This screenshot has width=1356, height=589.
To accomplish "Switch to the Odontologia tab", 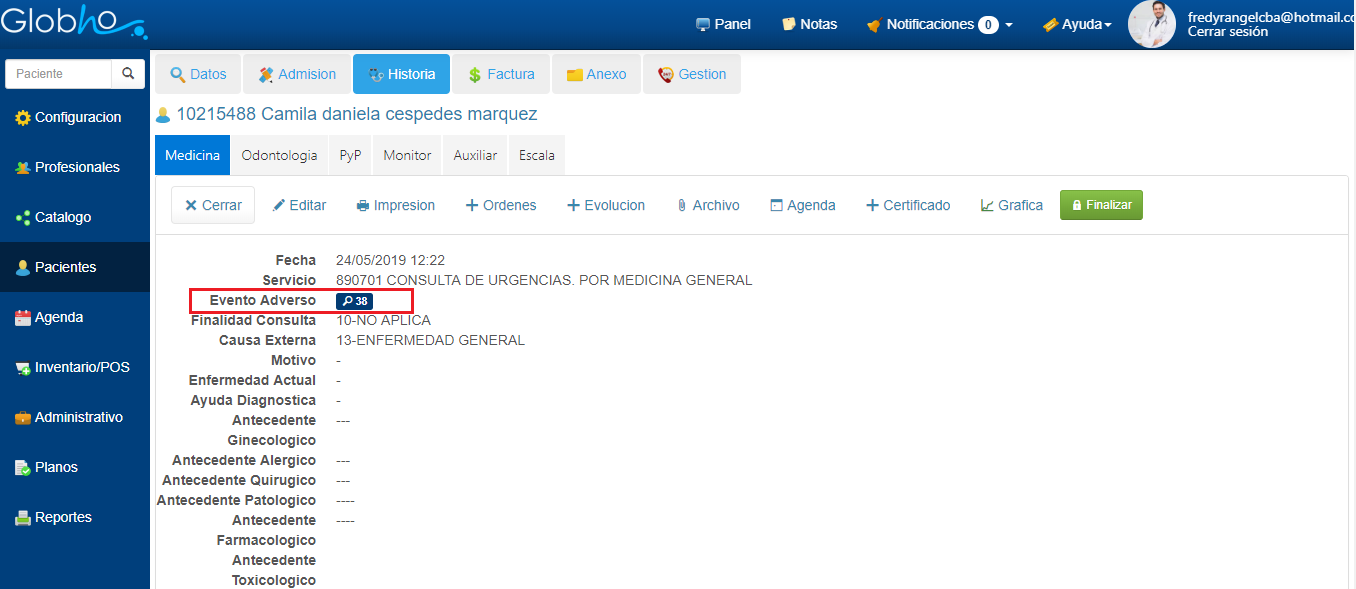I will 279,155.
